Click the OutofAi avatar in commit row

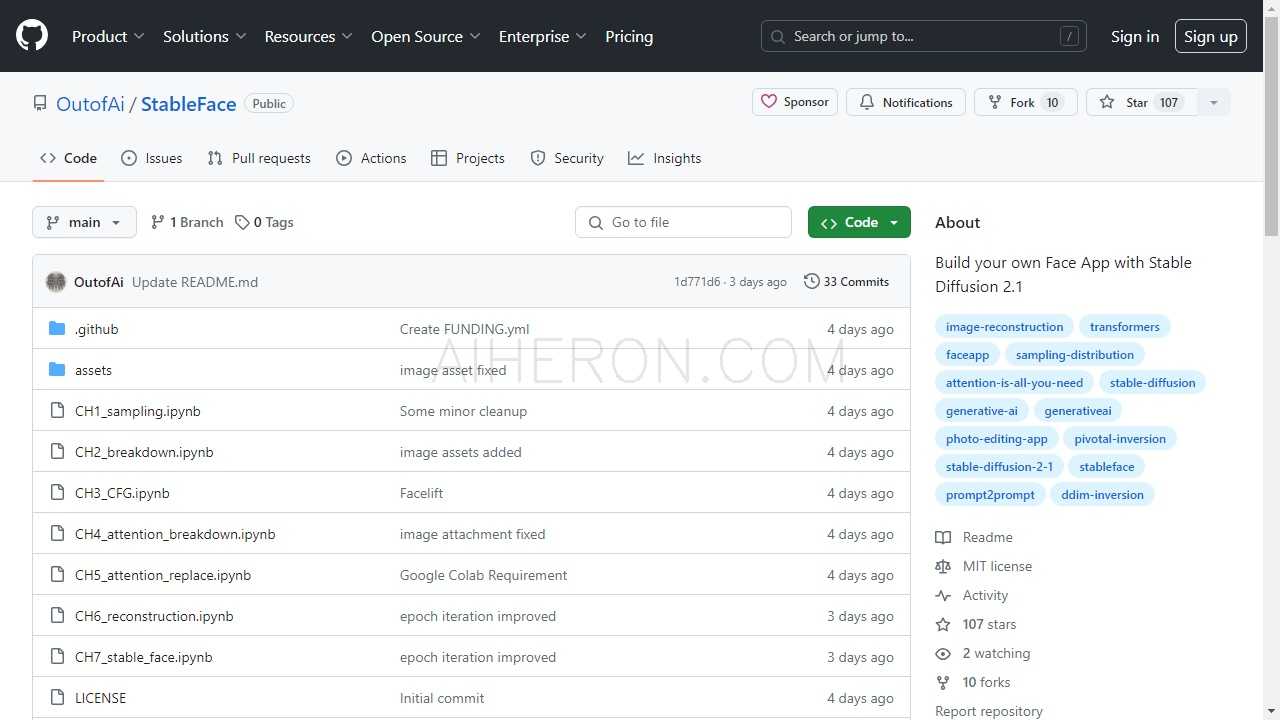coord(56,282)
